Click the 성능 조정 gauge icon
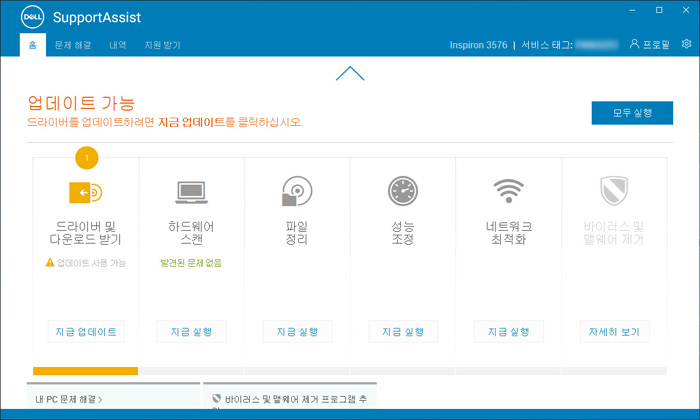700x420 pixels. click(403, 191)
